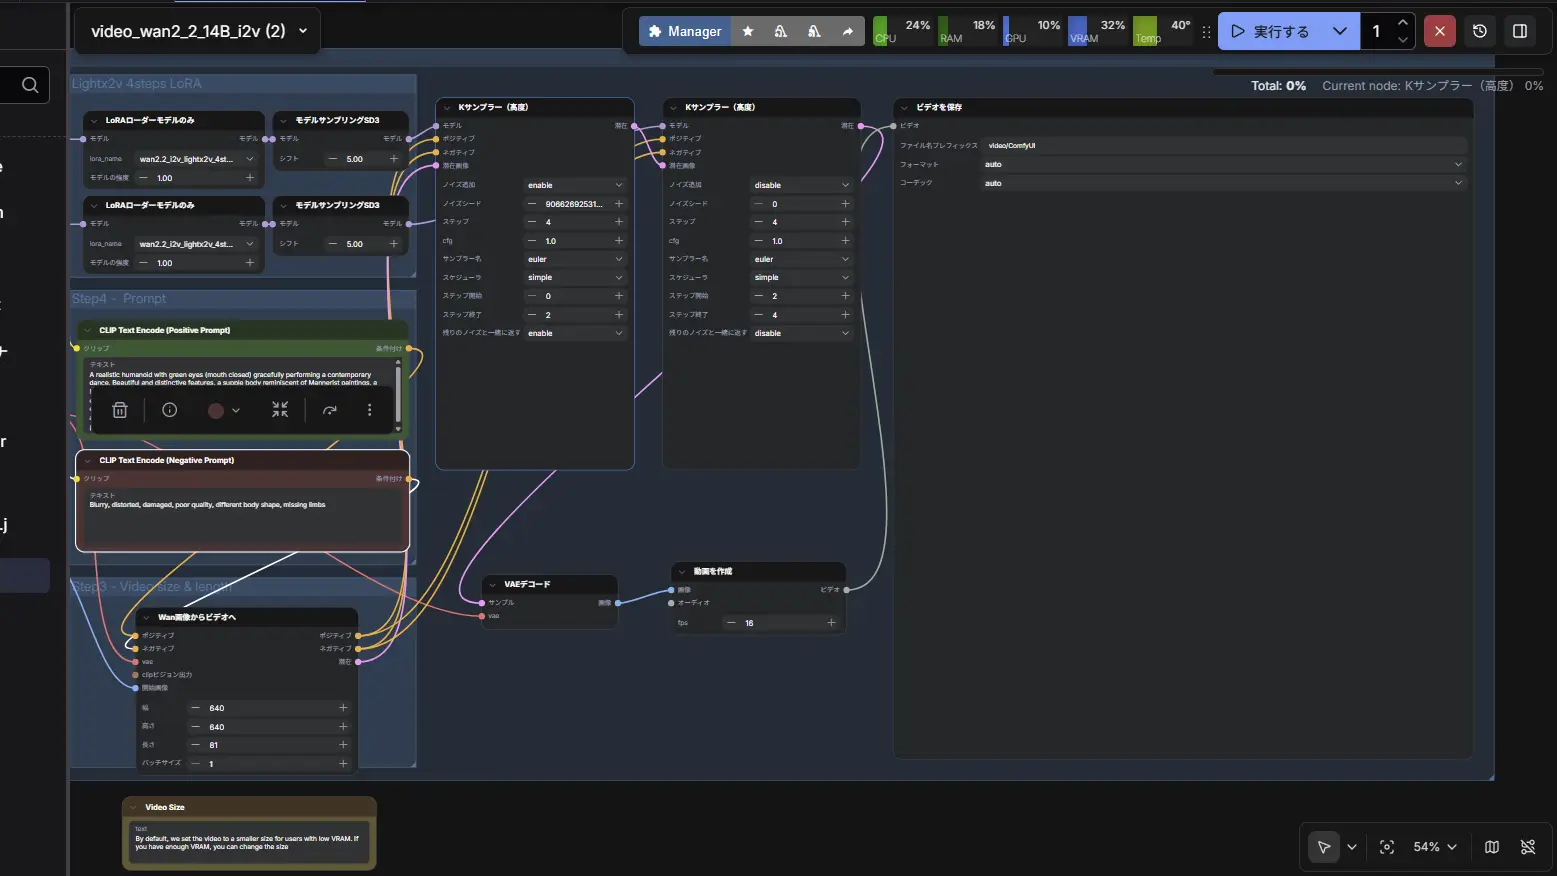The width and height of the screenshot is (1557, 876).
Task: Show node info from selection toolbar
Action: 170,410
